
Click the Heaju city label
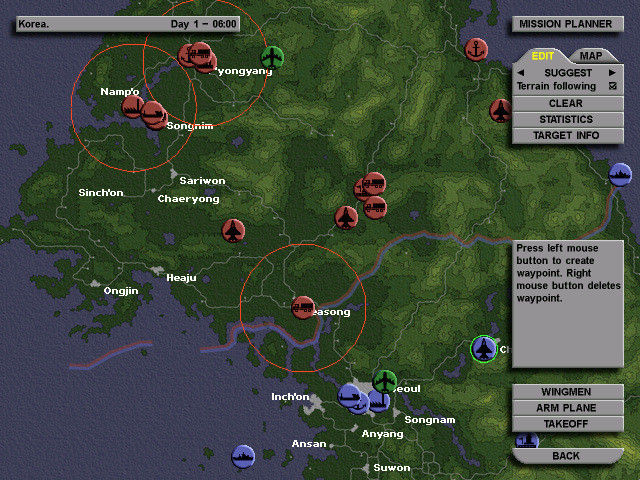click(181, 278)
